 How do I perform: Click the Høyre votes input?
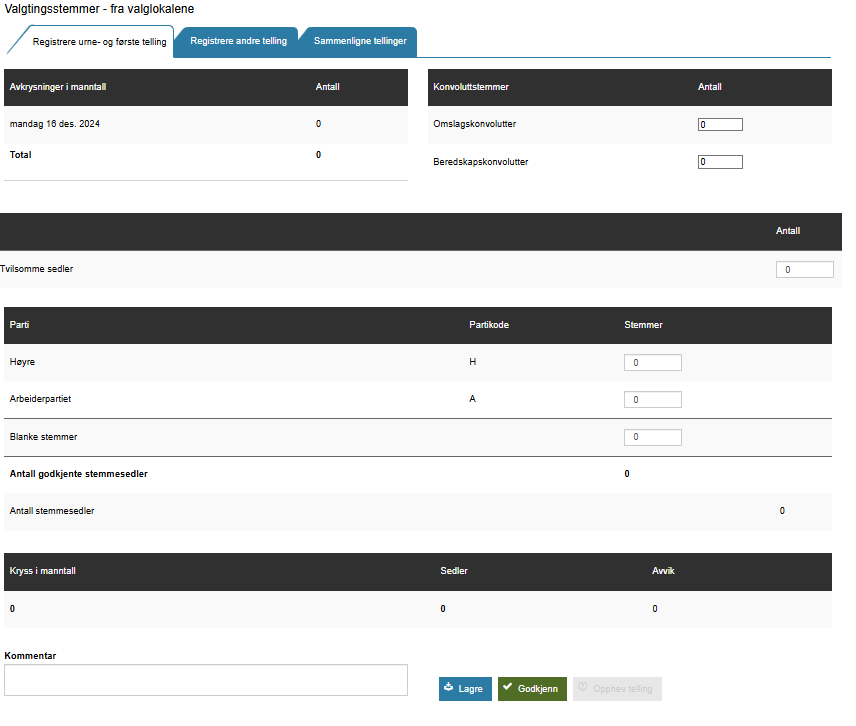652,363
